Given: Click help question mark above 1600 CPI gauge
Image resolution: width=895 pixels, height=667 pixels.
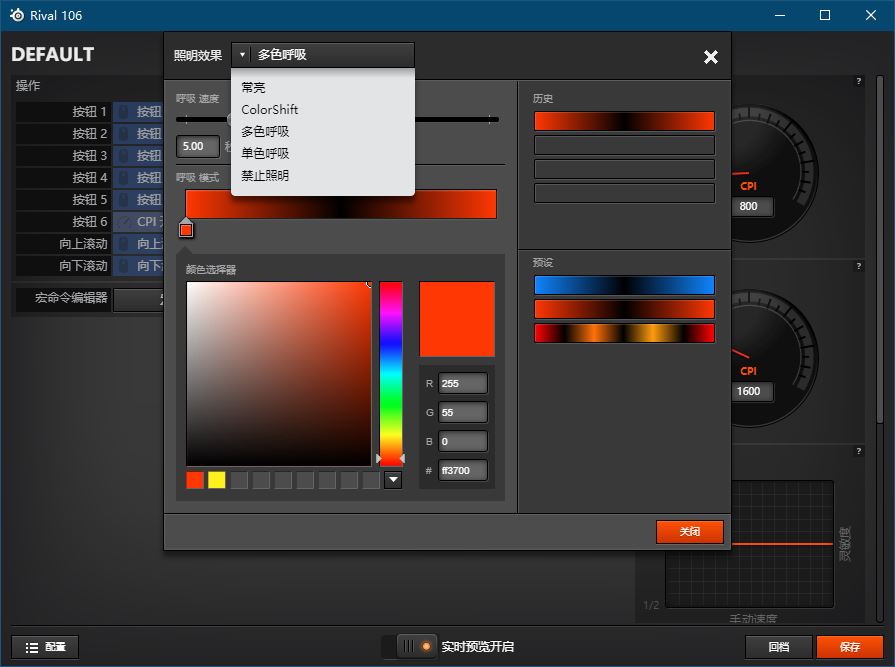Looking at the screenshot, I should (x=858, y=267).
